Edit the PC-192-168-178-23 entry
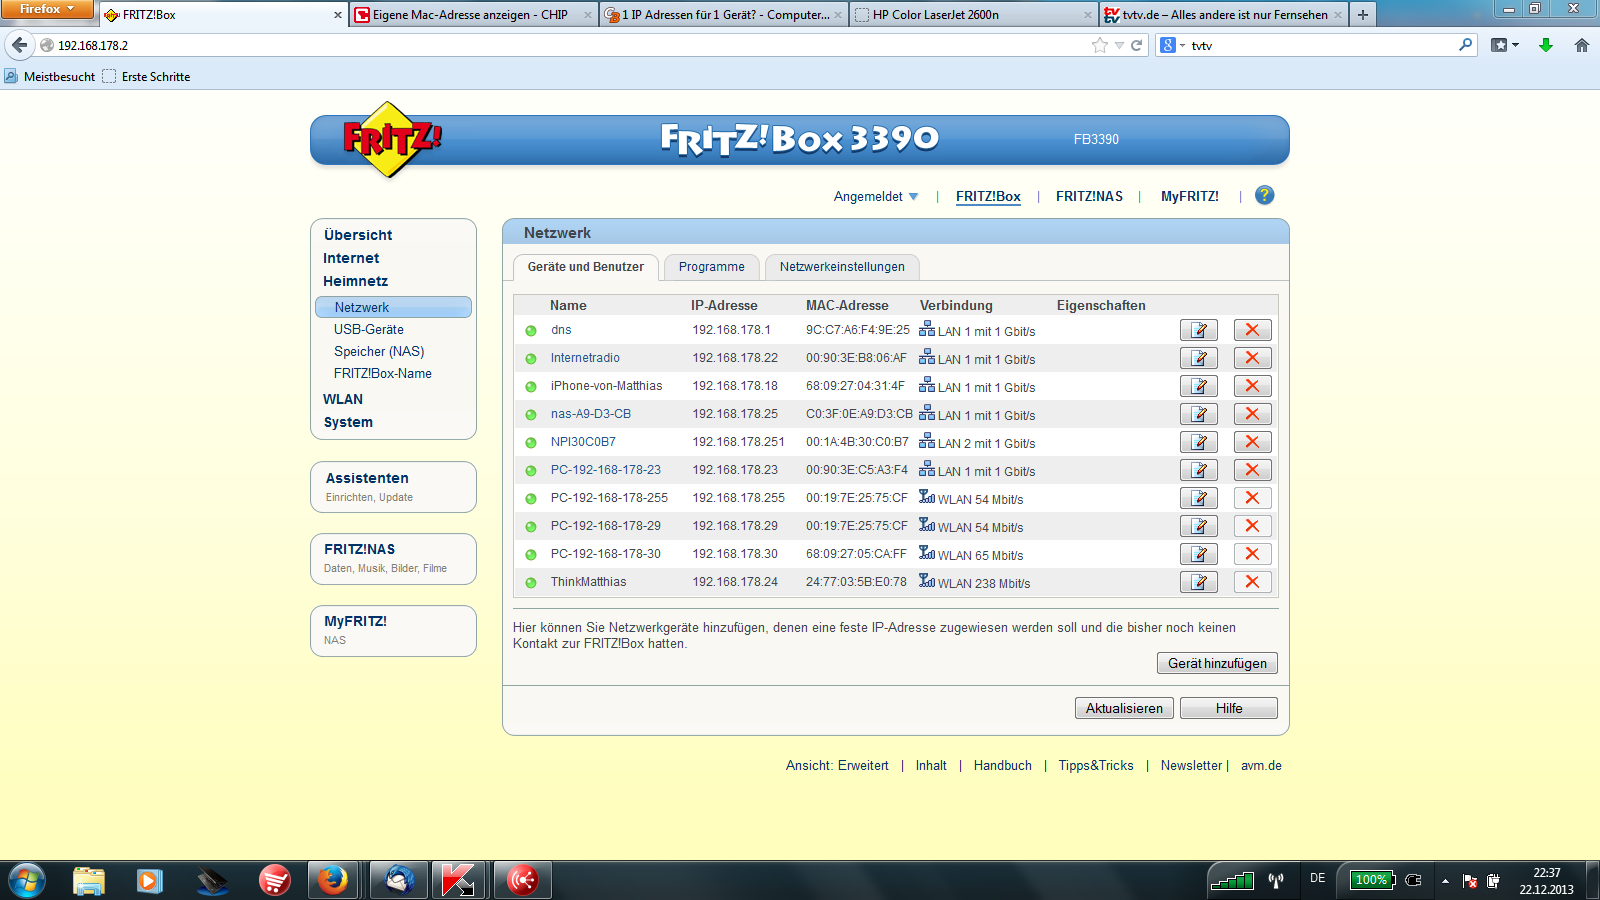 coord(1198,470)
